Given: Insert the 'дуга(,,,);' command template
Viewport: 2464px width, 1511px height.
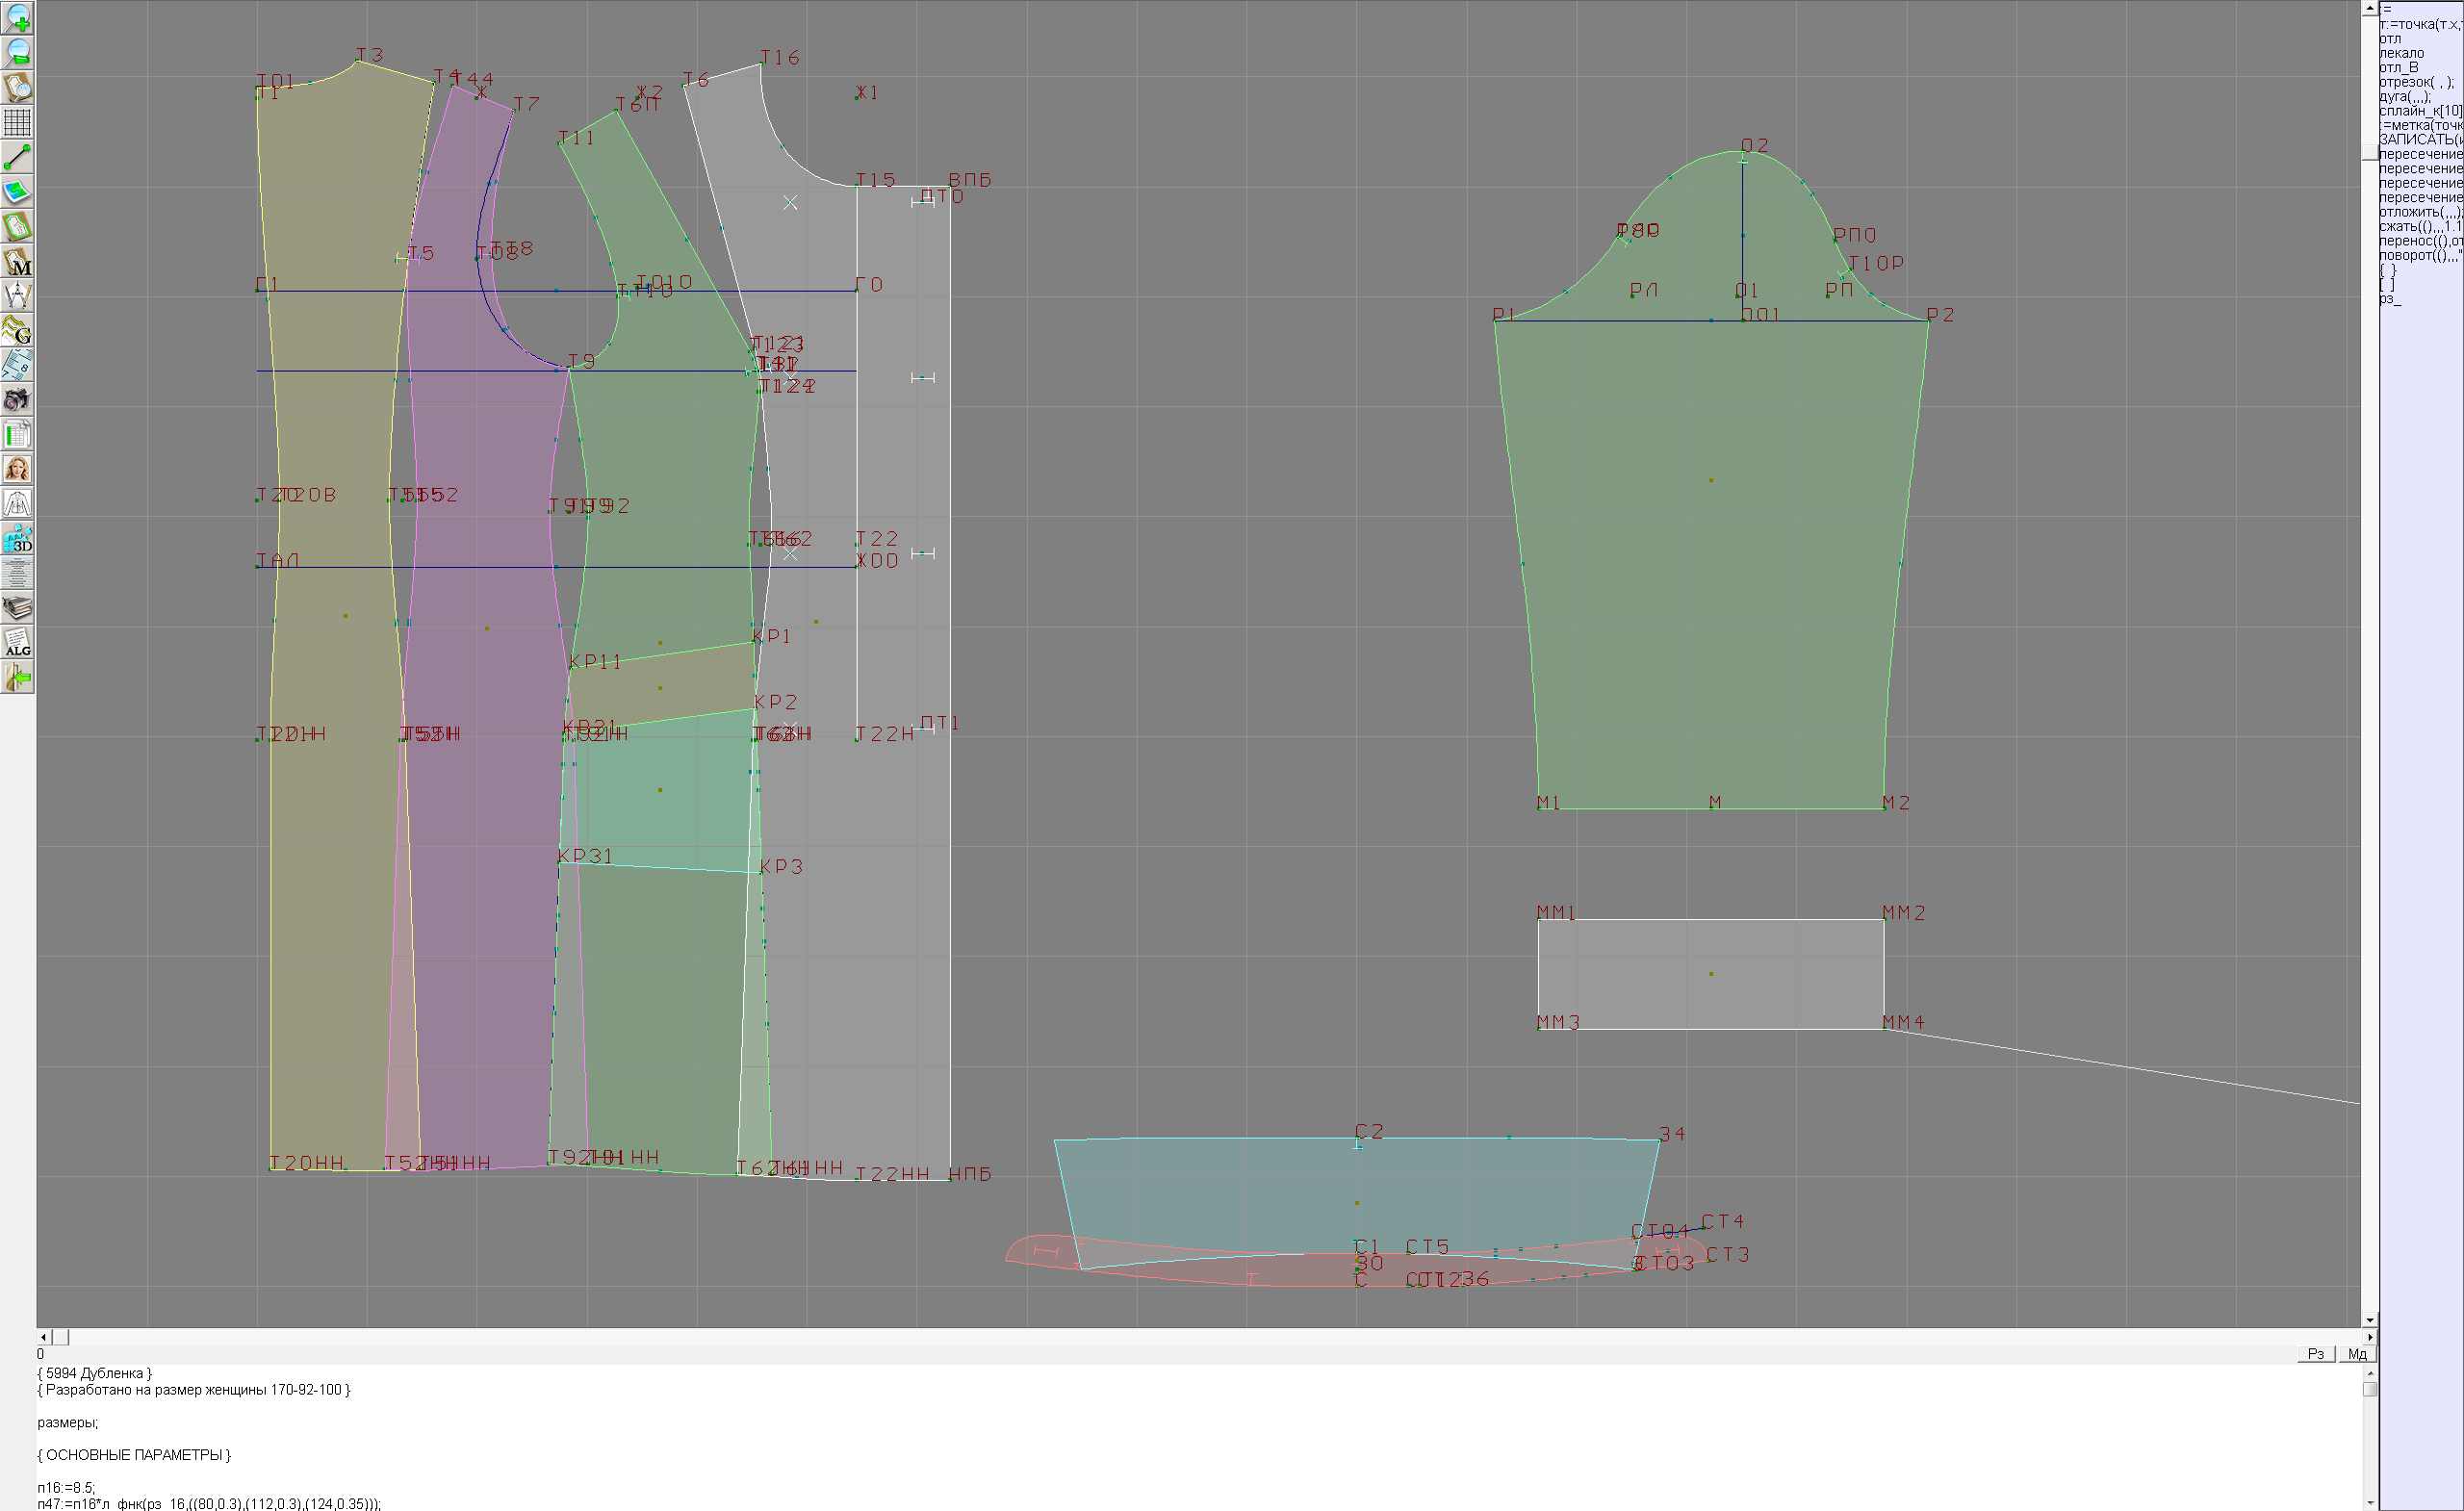Looking at the screenshot, I should tap(2404, 97).
